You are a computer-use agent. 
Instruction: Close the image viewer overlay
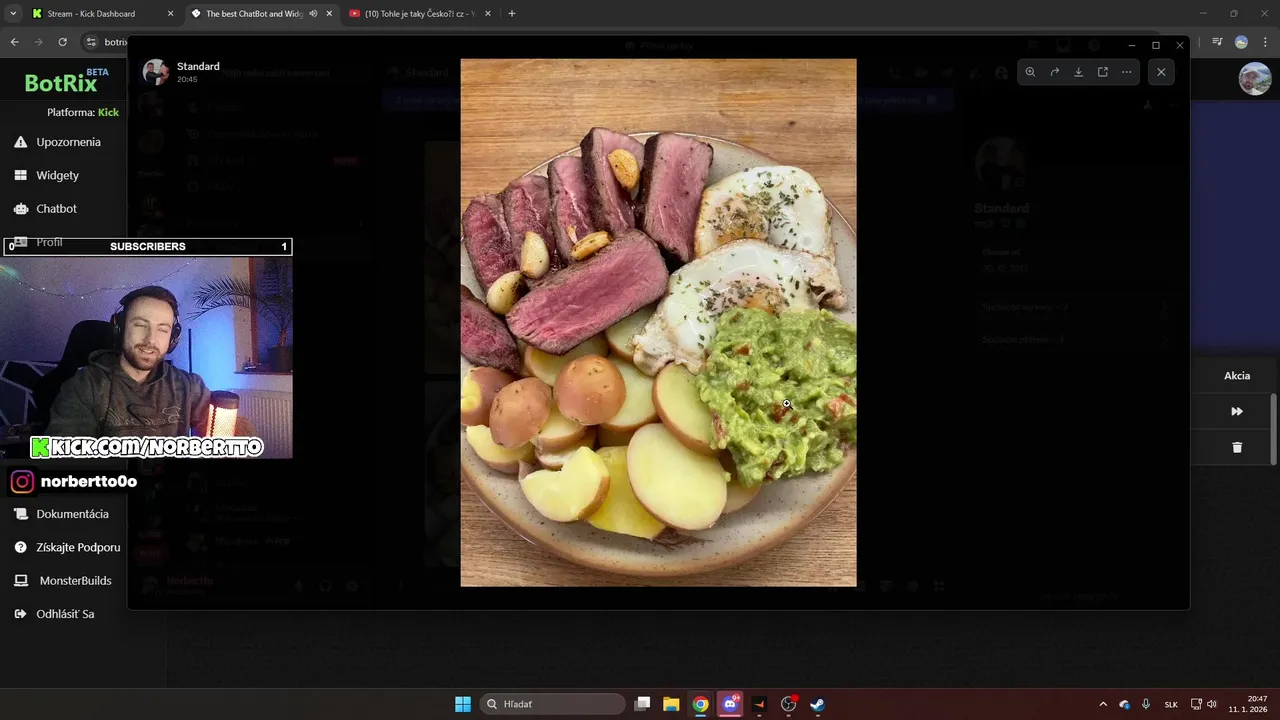1161,72
